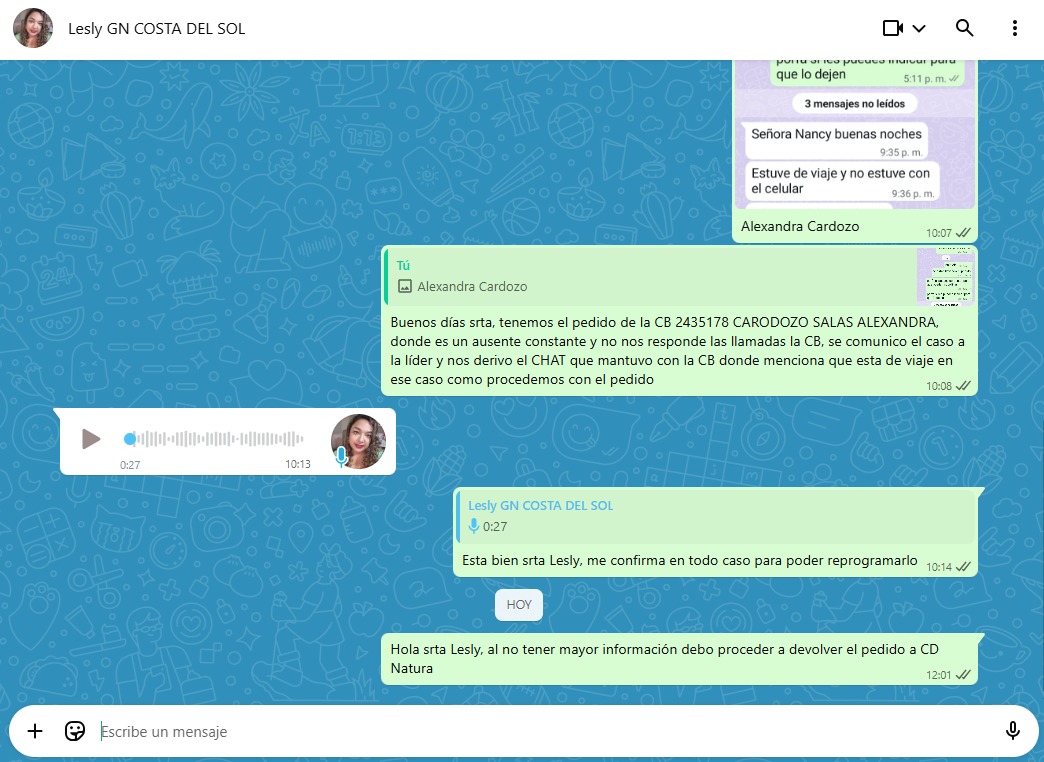Click the plus attach icon
This screenshot has height=762, width=1044.
click(x=35, y=731)
